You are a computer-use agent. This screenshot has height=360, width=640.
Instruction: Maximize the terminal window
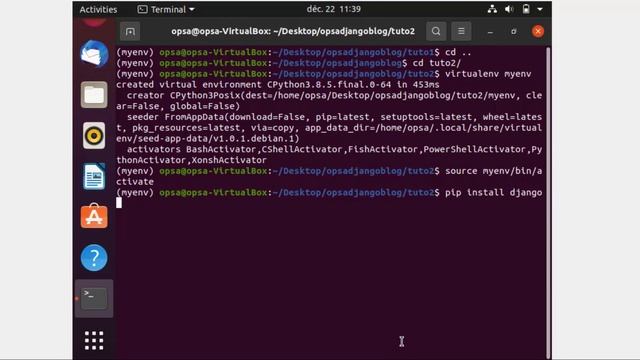(x=514, y=31)
